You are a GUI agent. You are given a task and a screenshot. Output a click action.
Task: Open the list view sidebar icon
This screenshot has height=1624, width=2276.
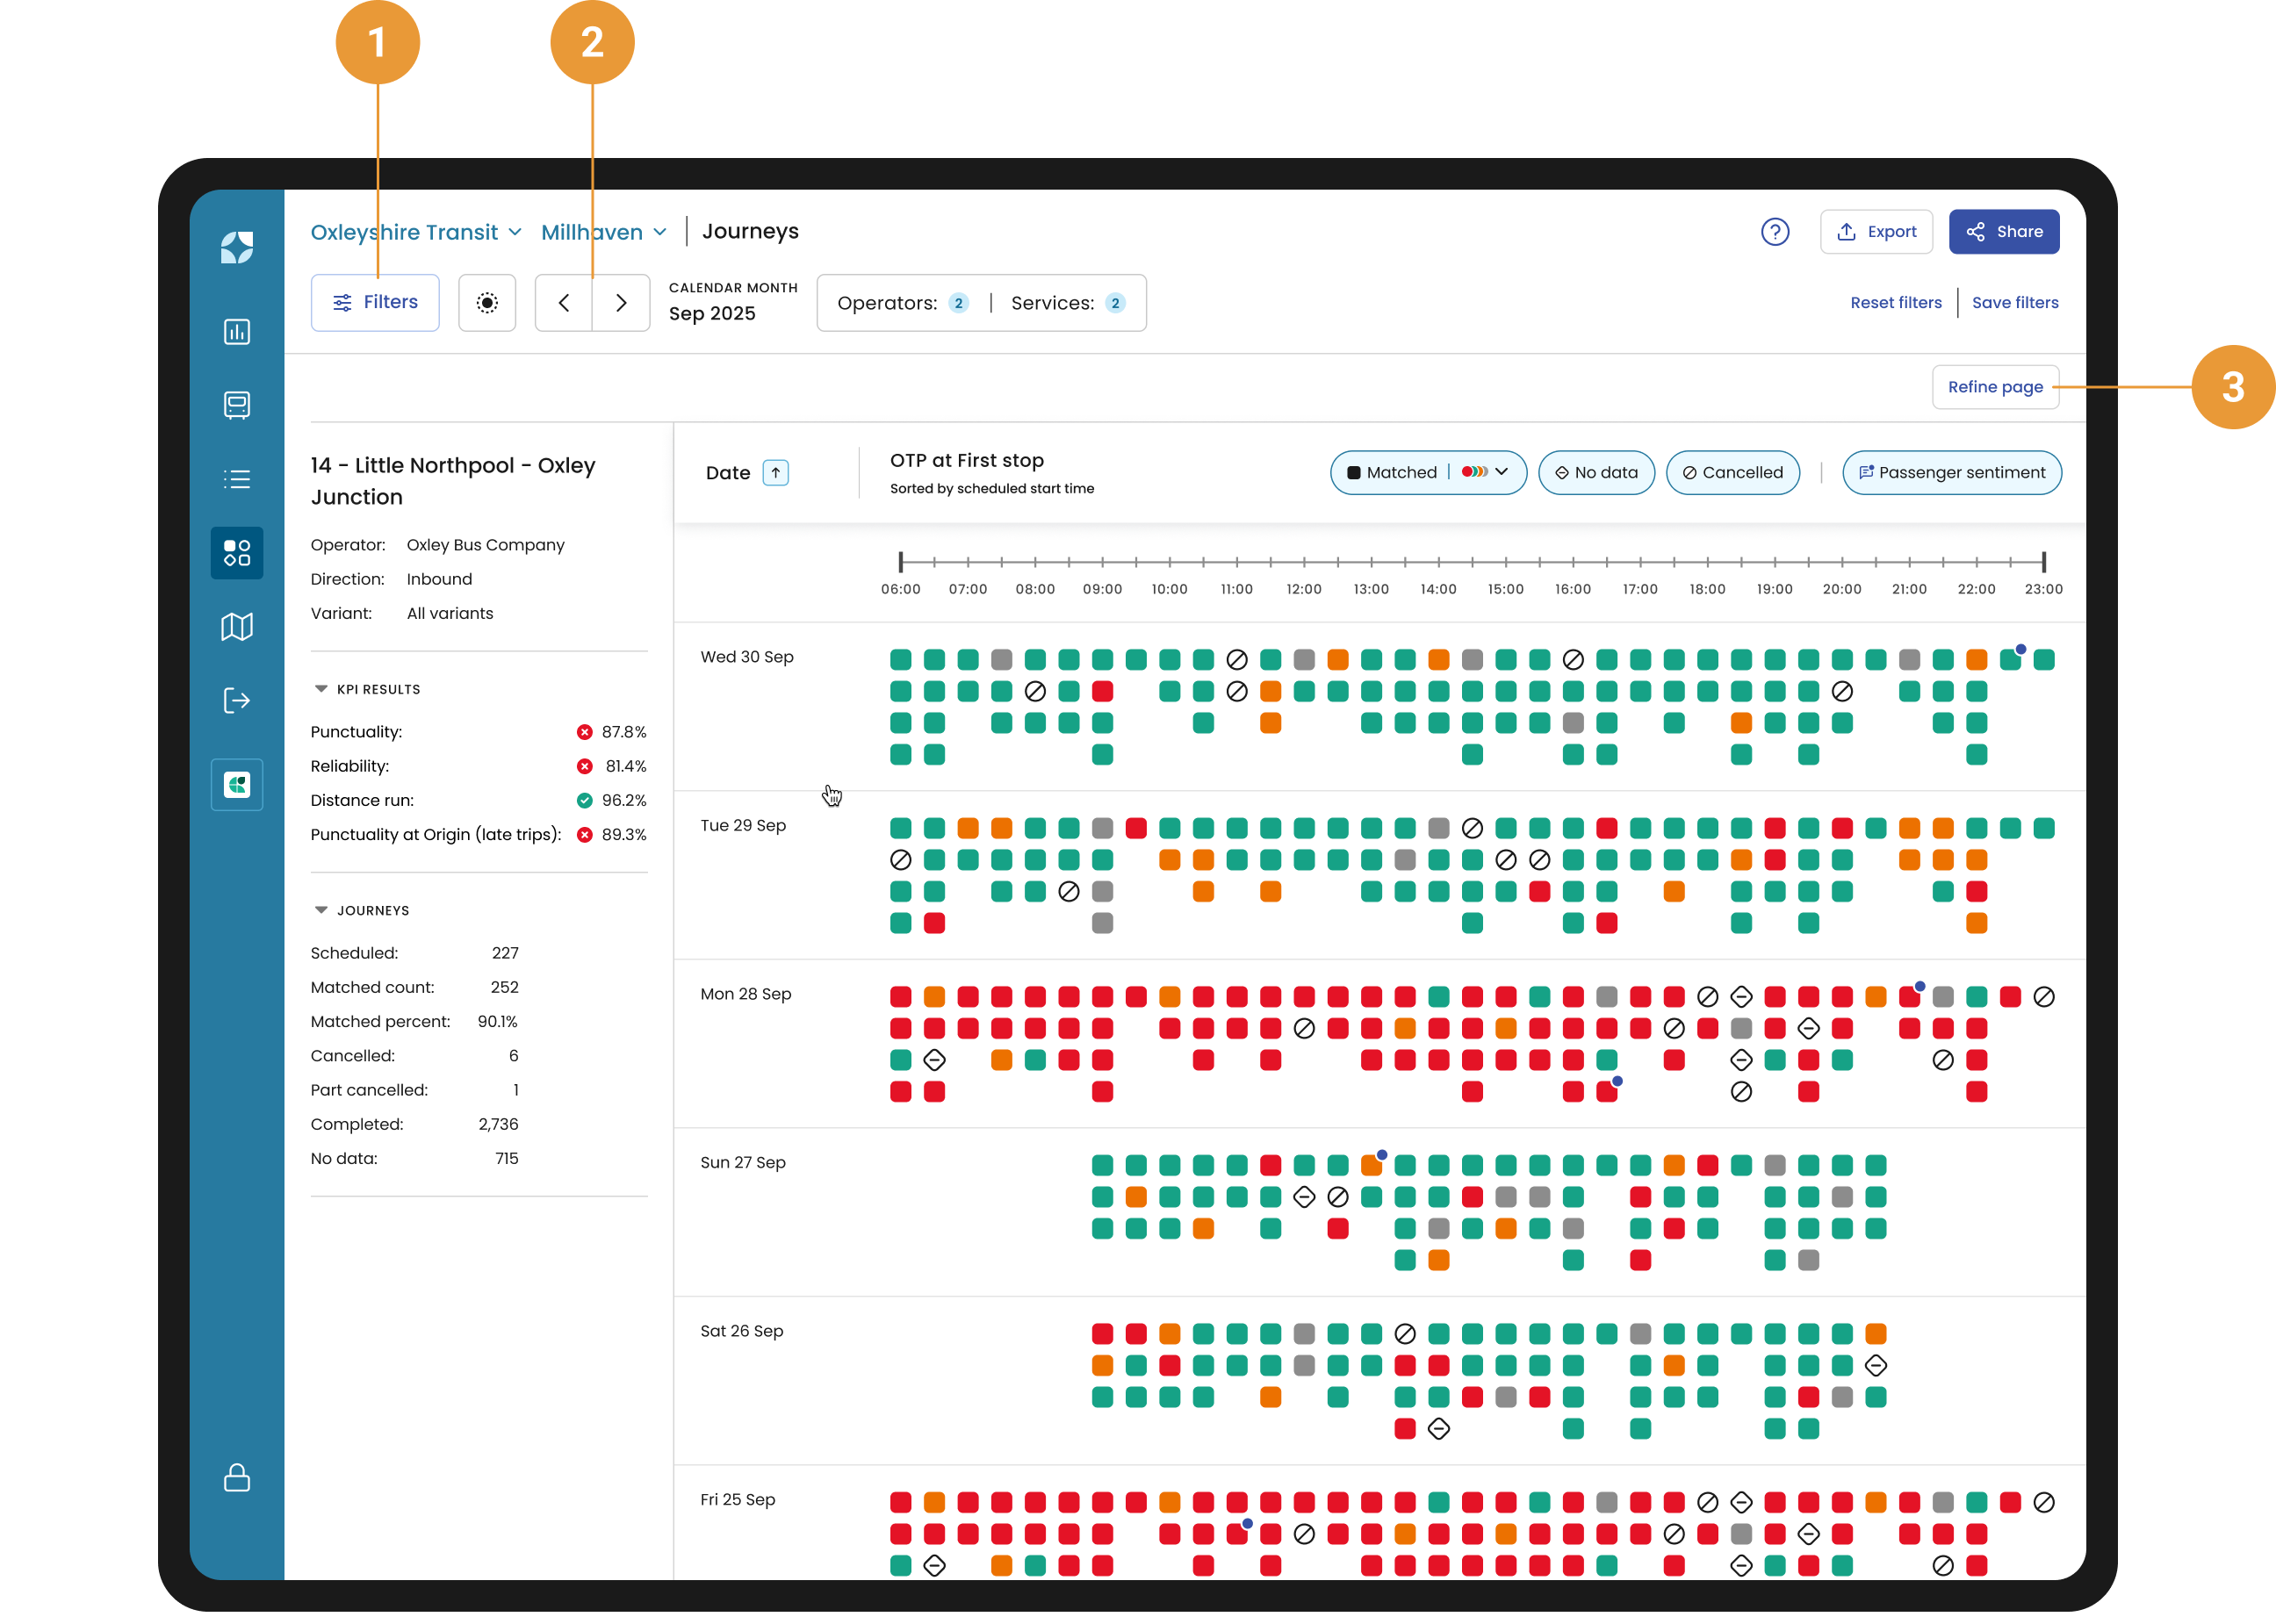(237, 479)
